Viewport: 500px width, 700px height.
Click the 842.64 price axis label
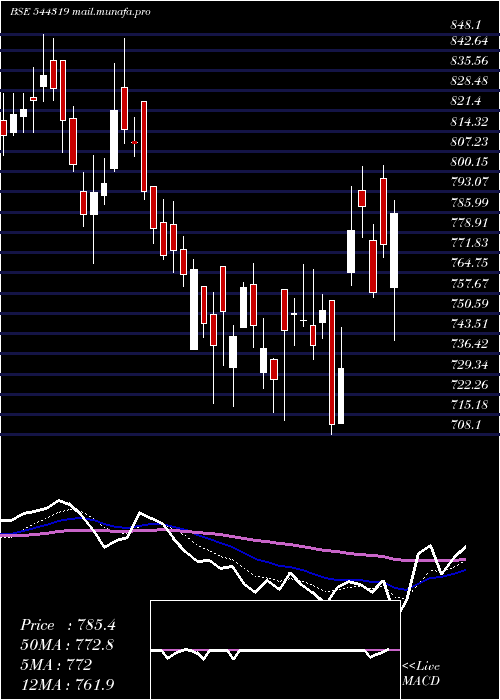(x=468, y=42)
